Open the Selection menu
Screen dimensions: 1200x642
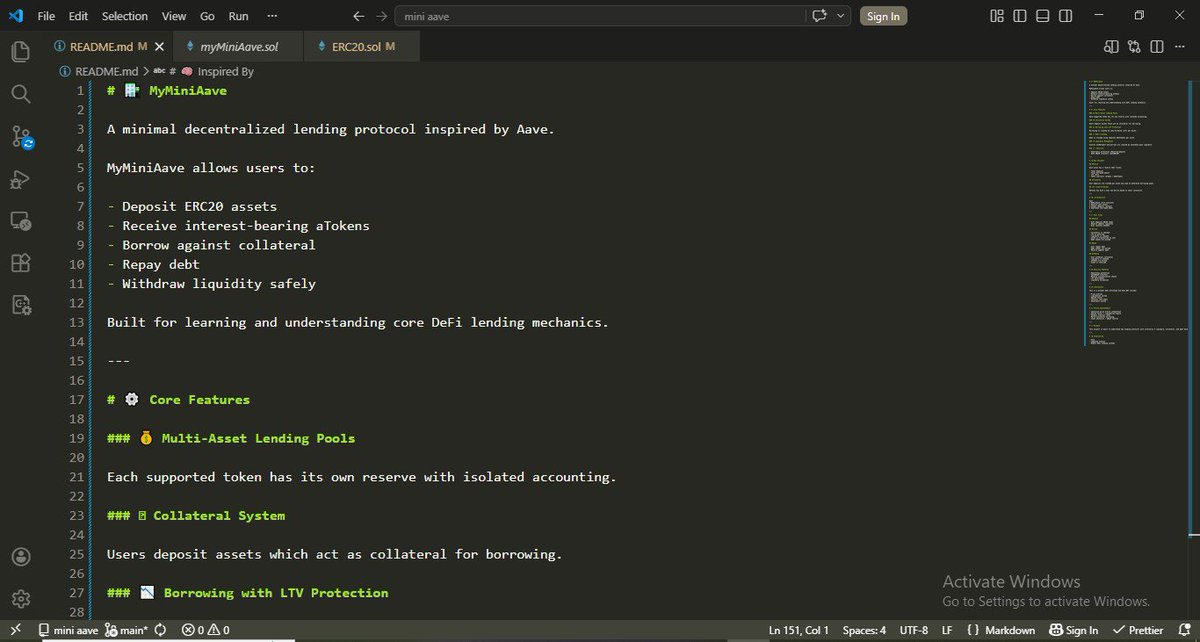pyautogui.click(x=125, y=16)
